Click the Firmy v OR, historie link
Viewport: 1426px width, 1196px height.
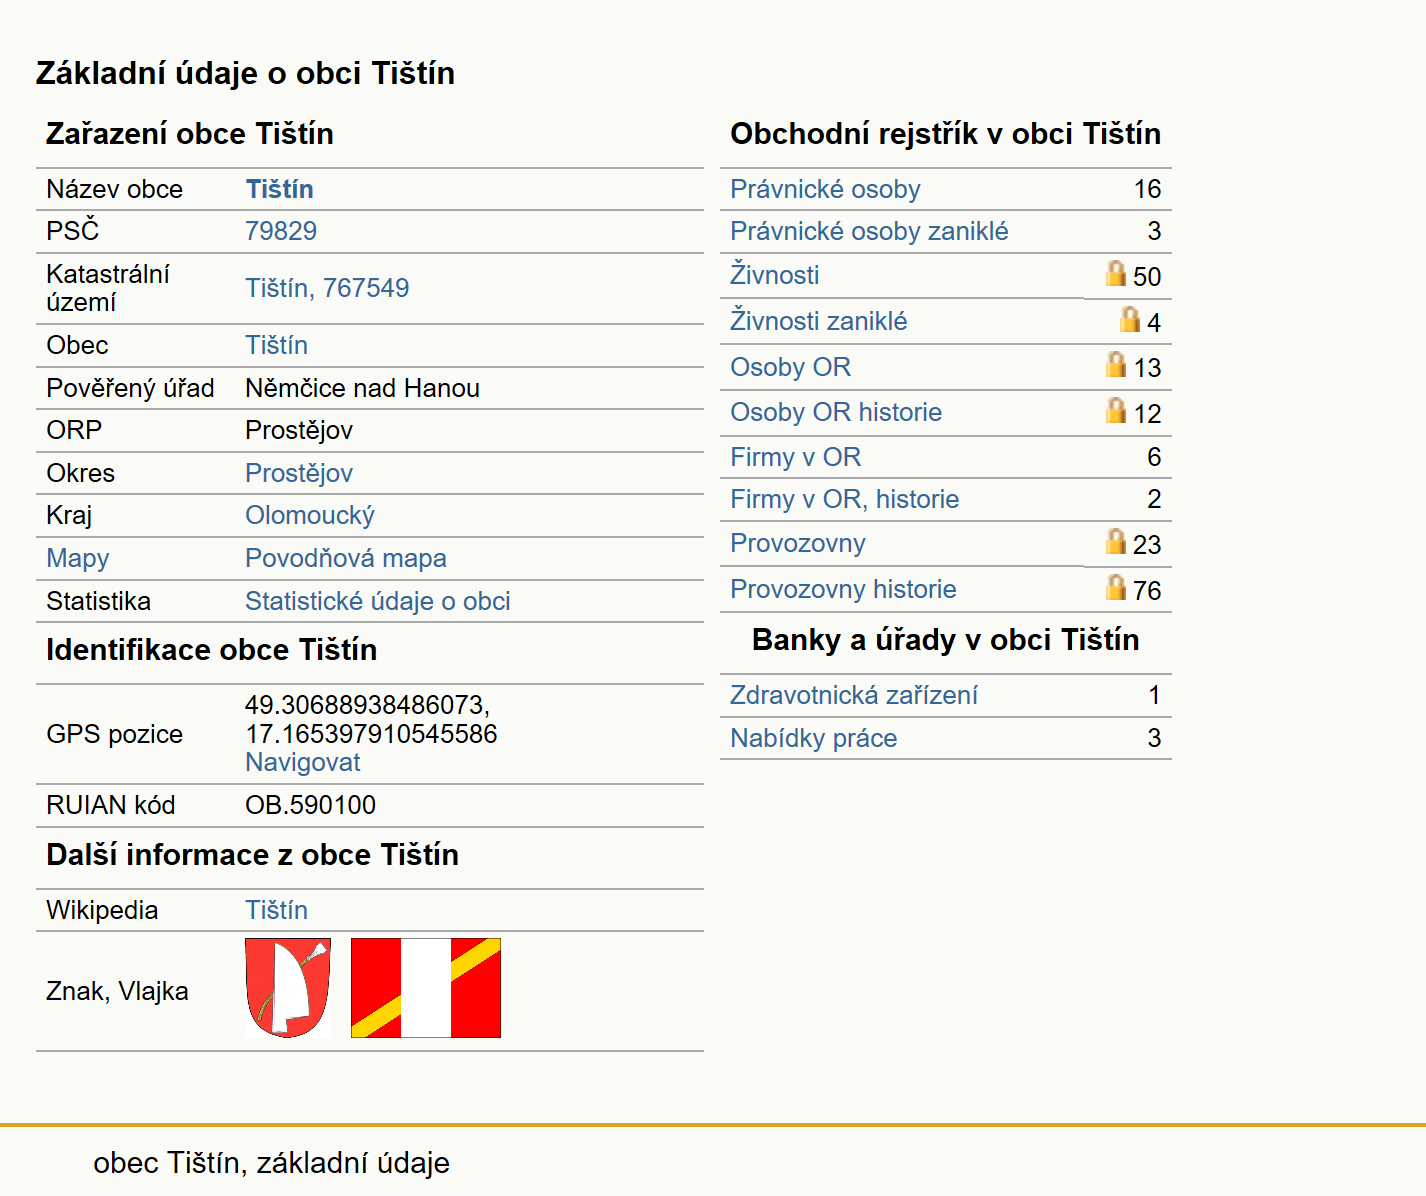845,499
